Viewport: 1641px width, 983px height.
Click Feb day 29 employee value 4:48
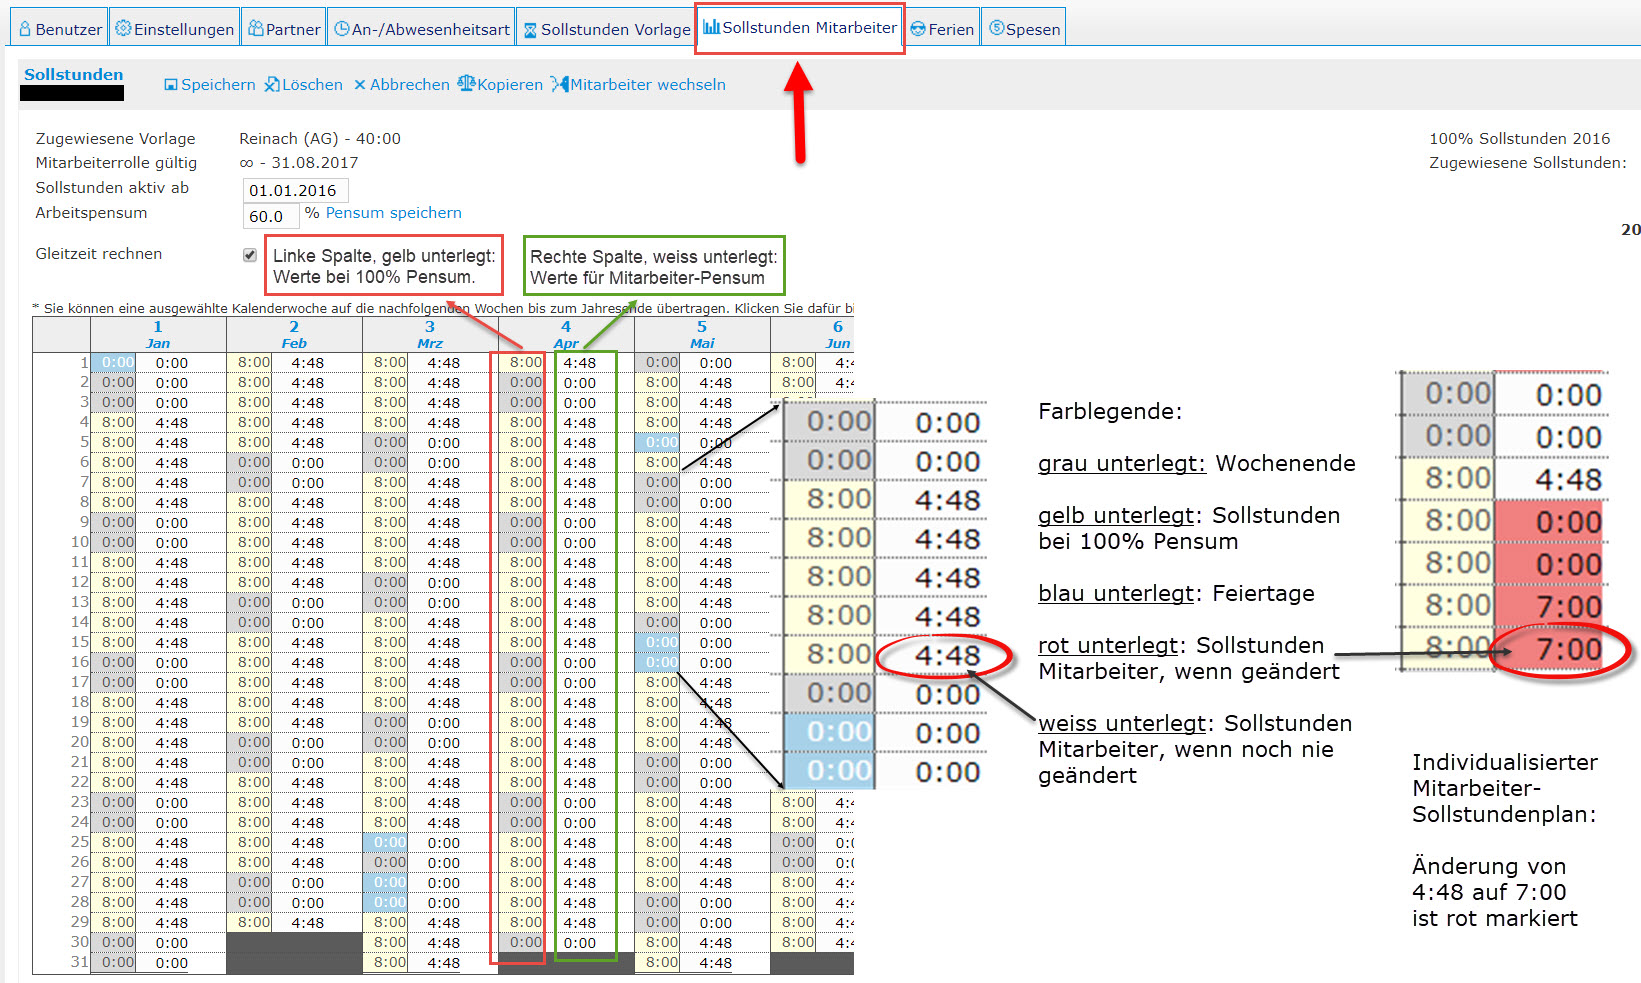coord(308,923)
